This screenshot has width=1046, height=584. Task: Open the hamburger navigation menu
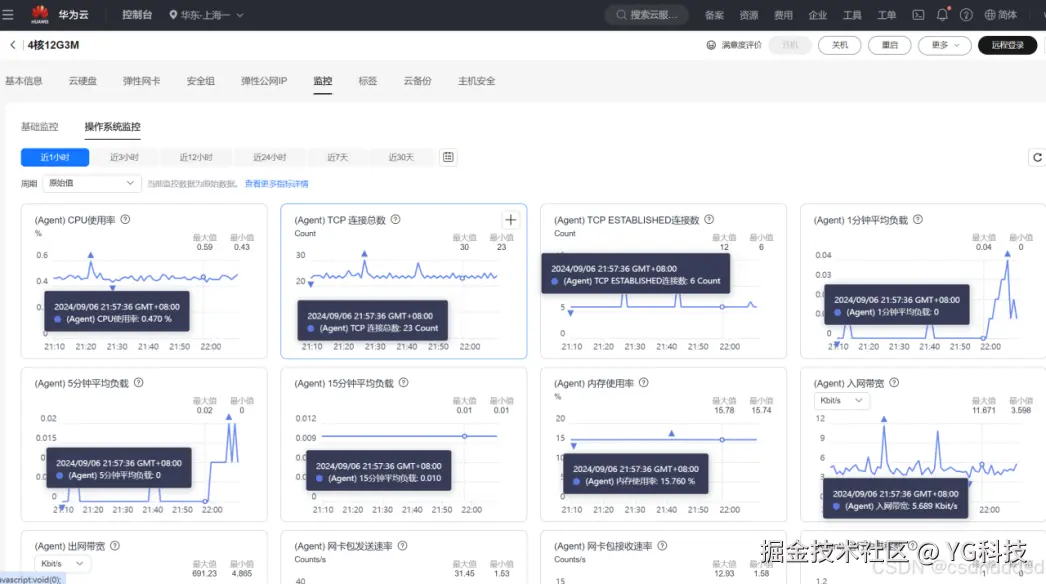pos(8,14)
